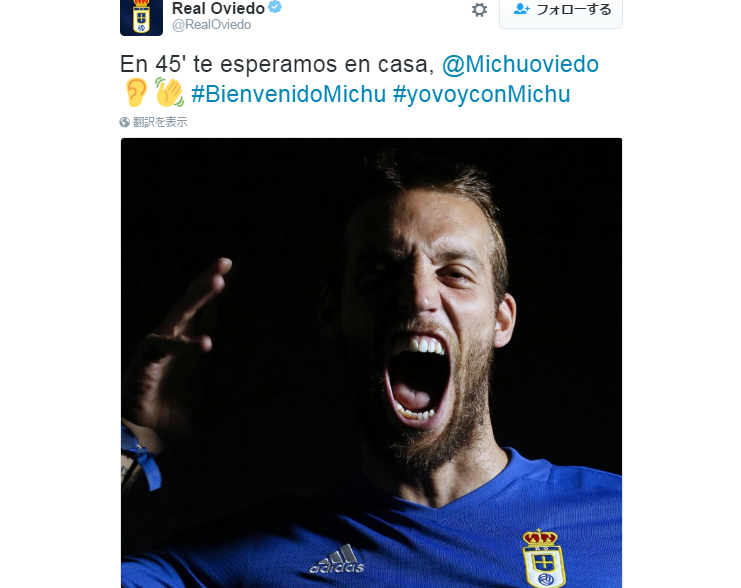Click the tweet text 'En 45' te esperamos'
Image resolution: width=741 pixels, height=588 pixels.
229,64
